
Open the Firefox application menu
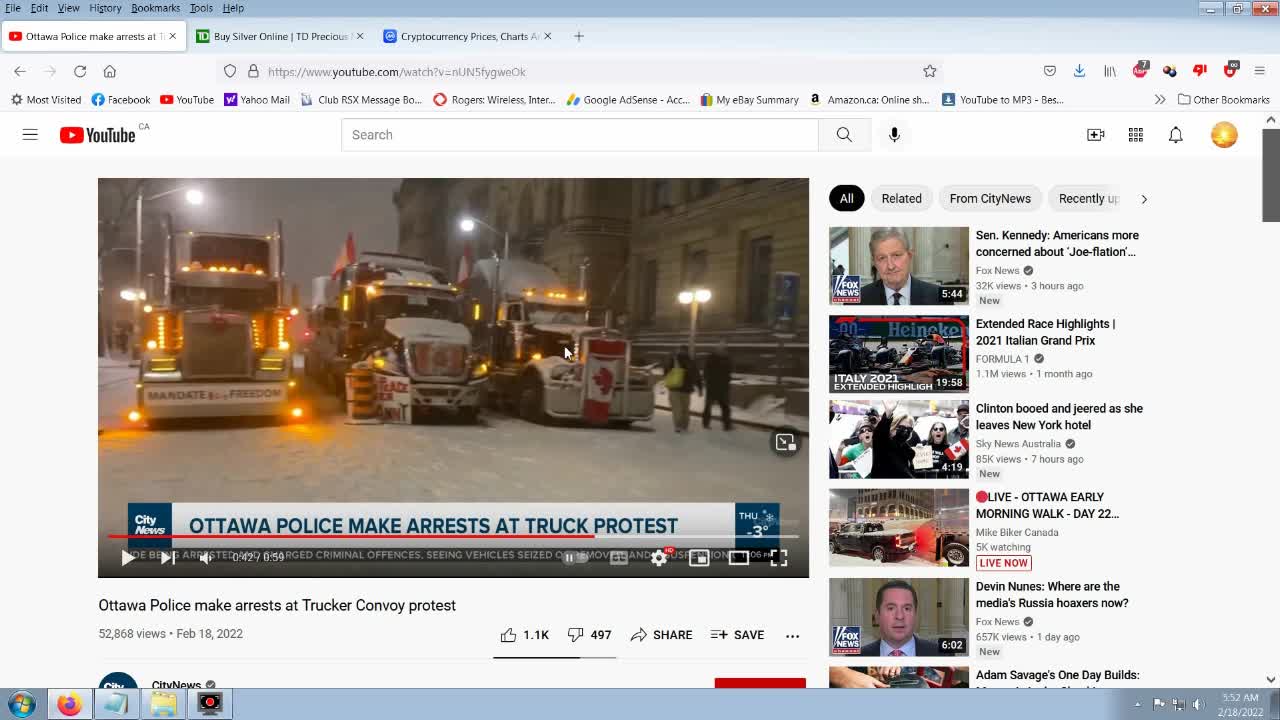[1259, 71]
